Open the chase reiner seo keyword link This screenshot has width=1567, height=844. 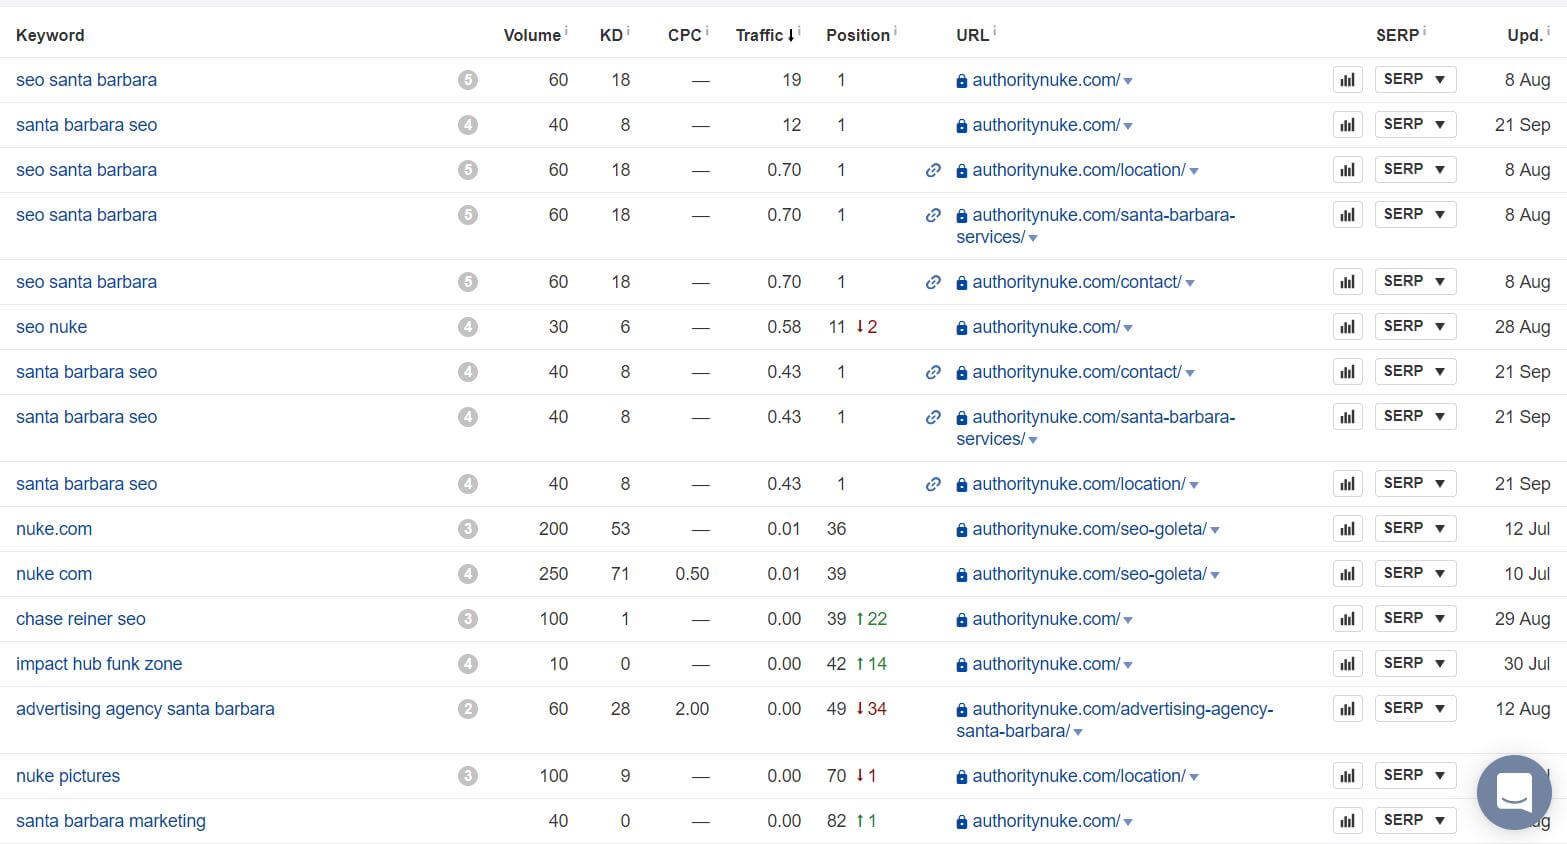coord(81,619)
